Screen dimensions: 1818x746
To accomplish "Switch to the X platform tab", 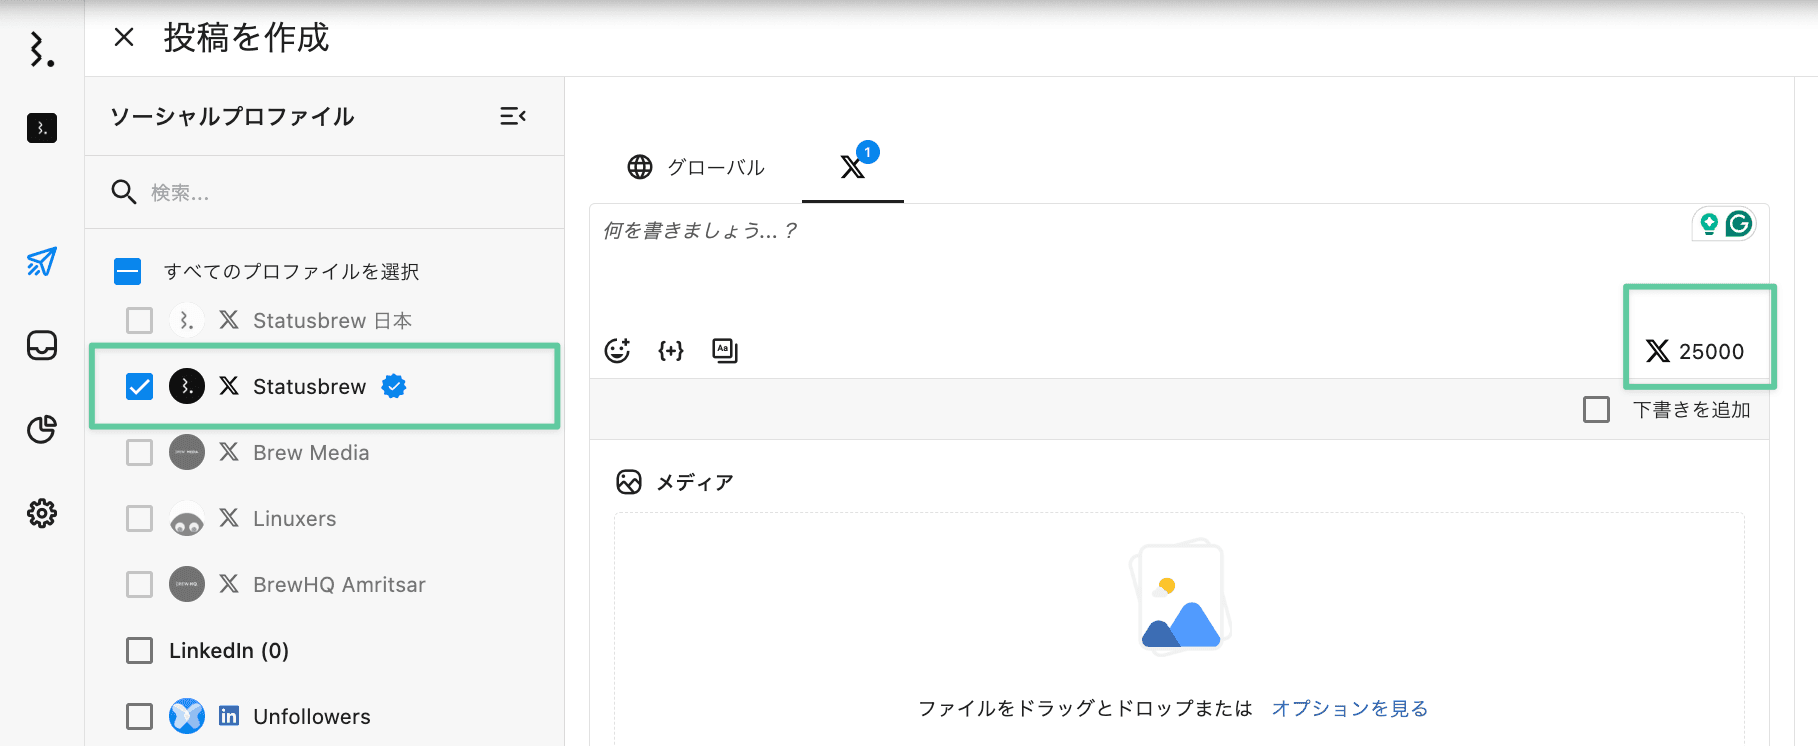I will (853, 167).
